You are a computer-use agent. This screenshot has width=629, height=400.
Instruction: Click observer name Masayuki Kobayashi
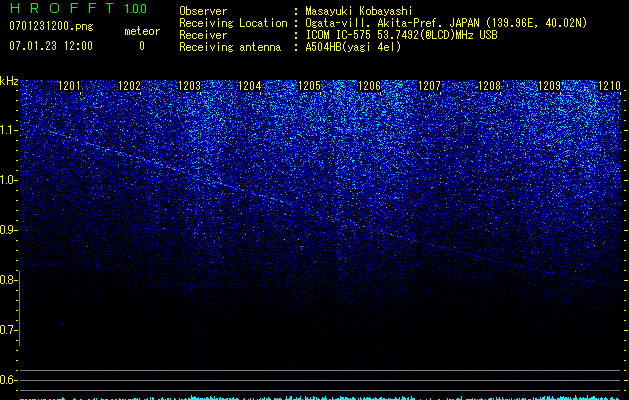point(359,11)
